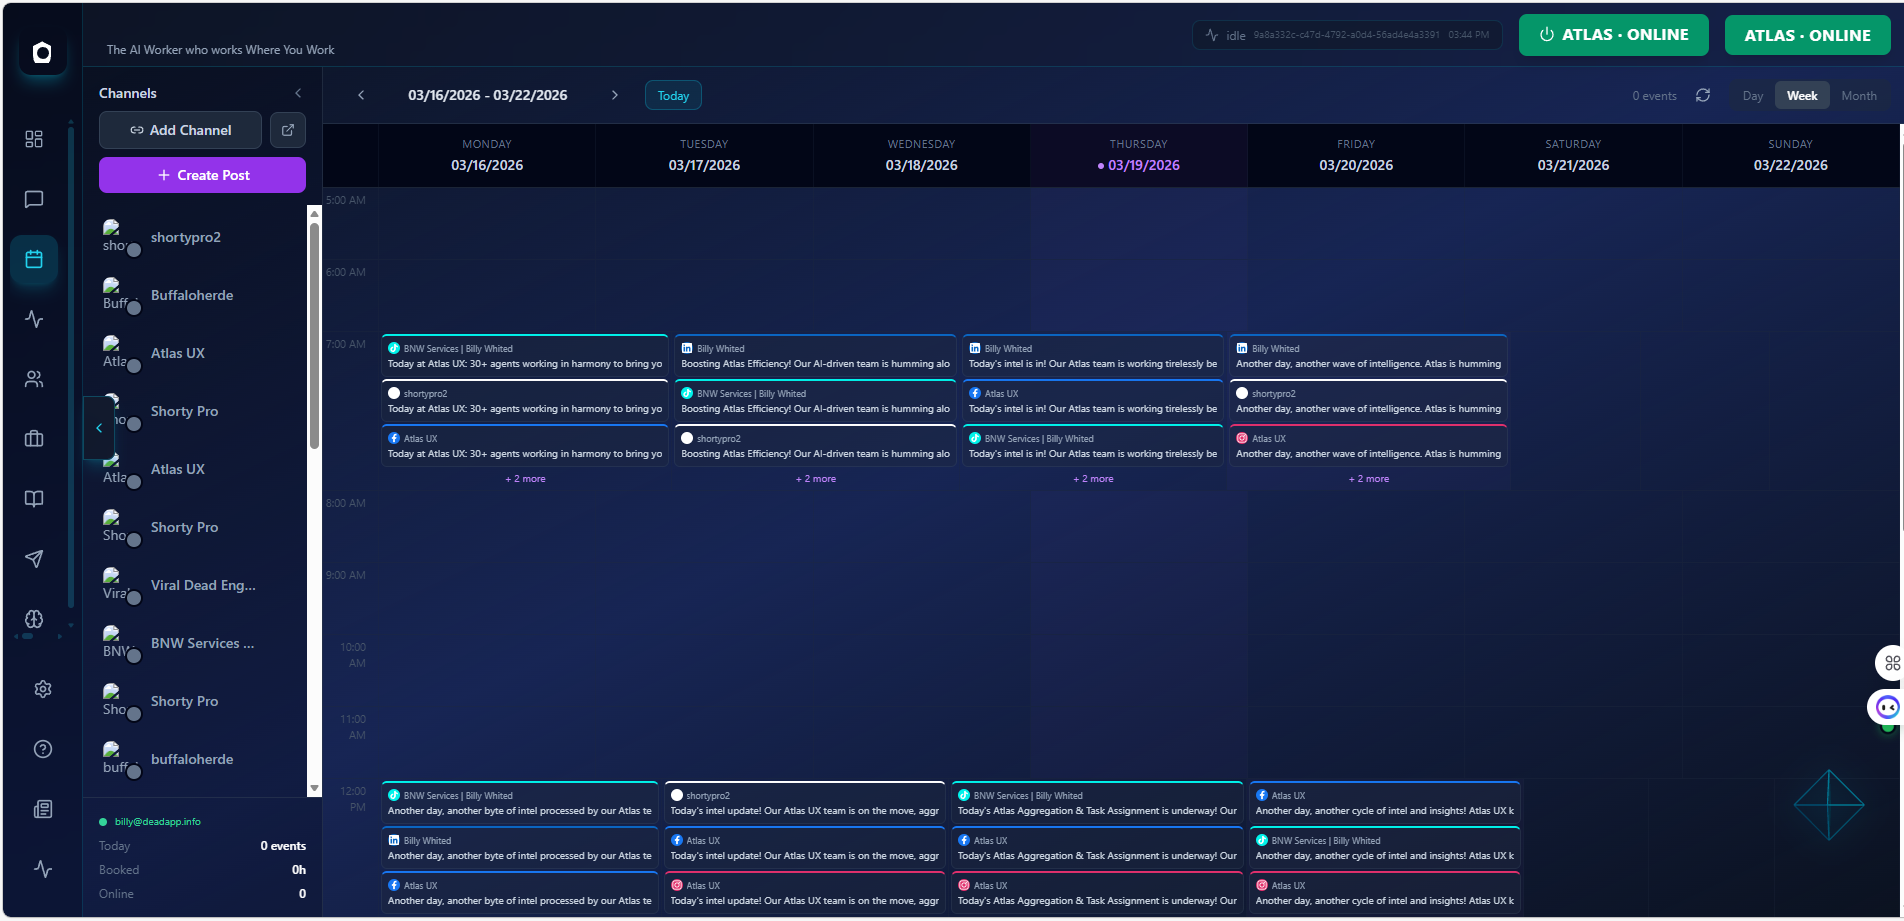
Task: Open the AI brain icon in sidebar
Action: click(34, 619)
